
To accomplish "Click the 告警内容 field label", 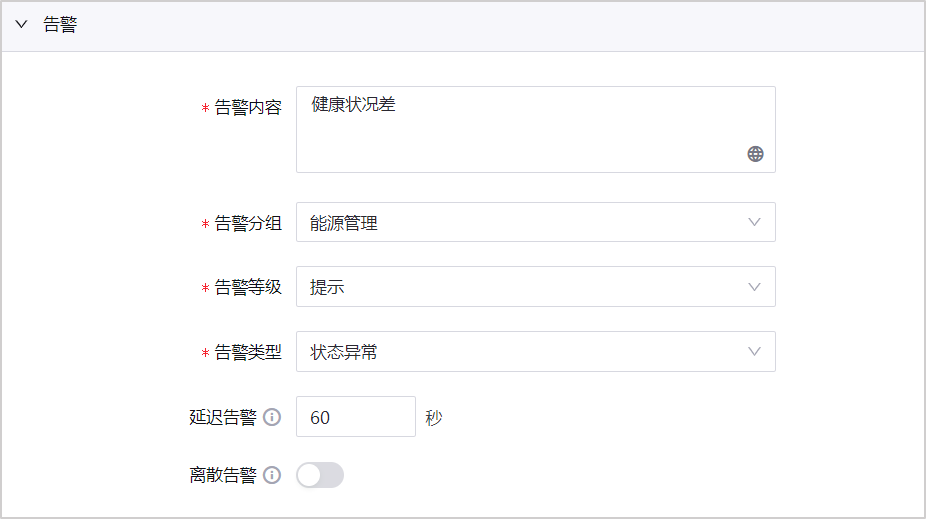I will [x=248, y=108].
